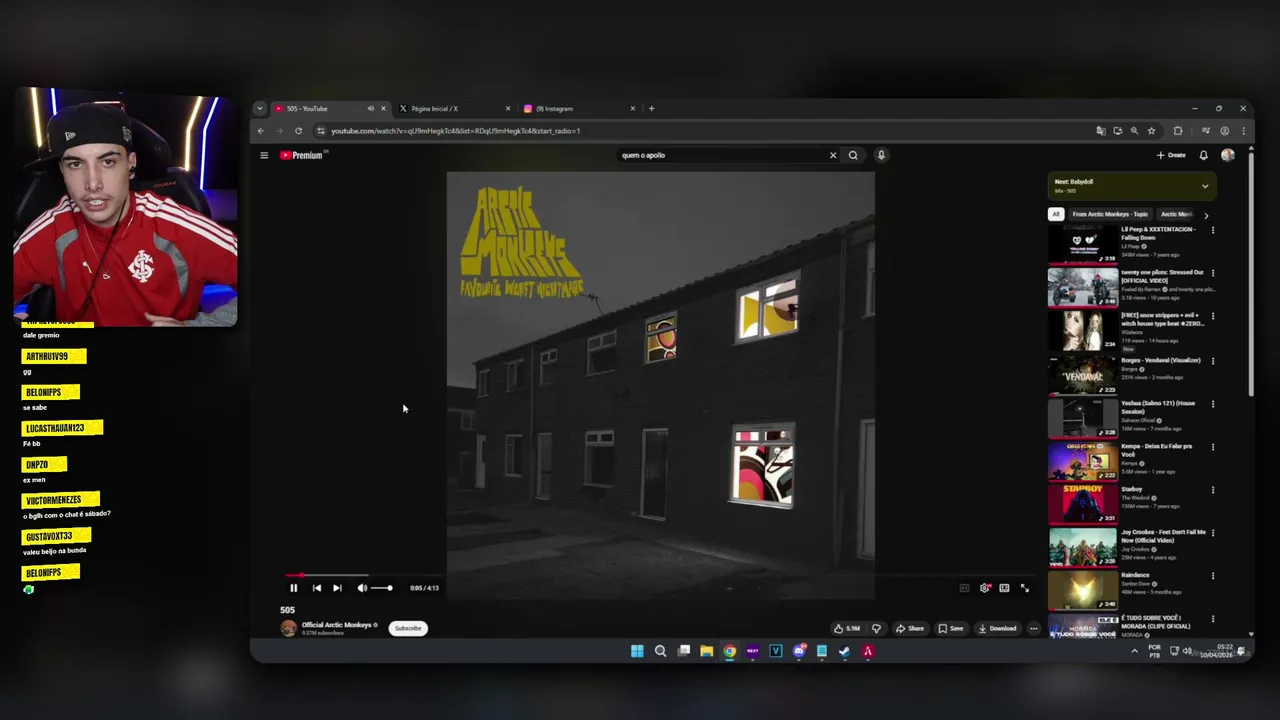Open the 'Borges - Vendaval (Visualizer)' title link
The width and height of the screenshot is (1280, 720).
pyautogui.click(x=1160, y=360)
